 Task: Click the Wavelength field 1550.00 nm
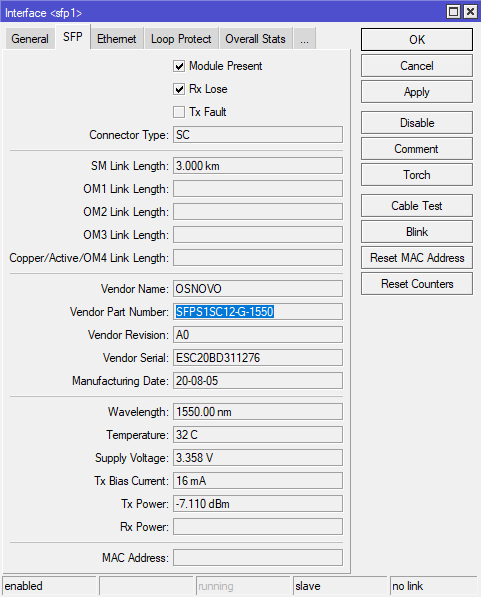pyautogui.click(x=258, y=412)
